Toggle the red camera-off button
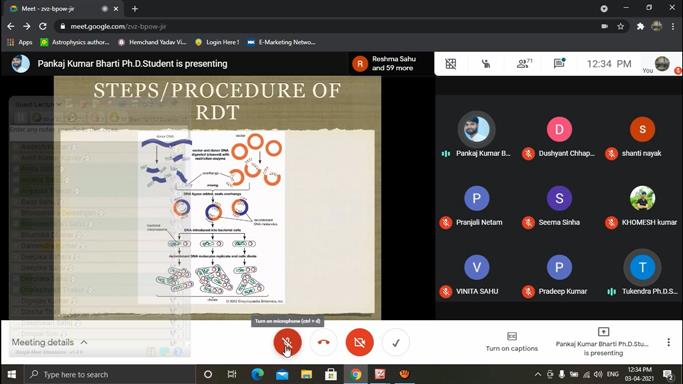The width and height of the screenshot is (683, 384). coord(359,342)
